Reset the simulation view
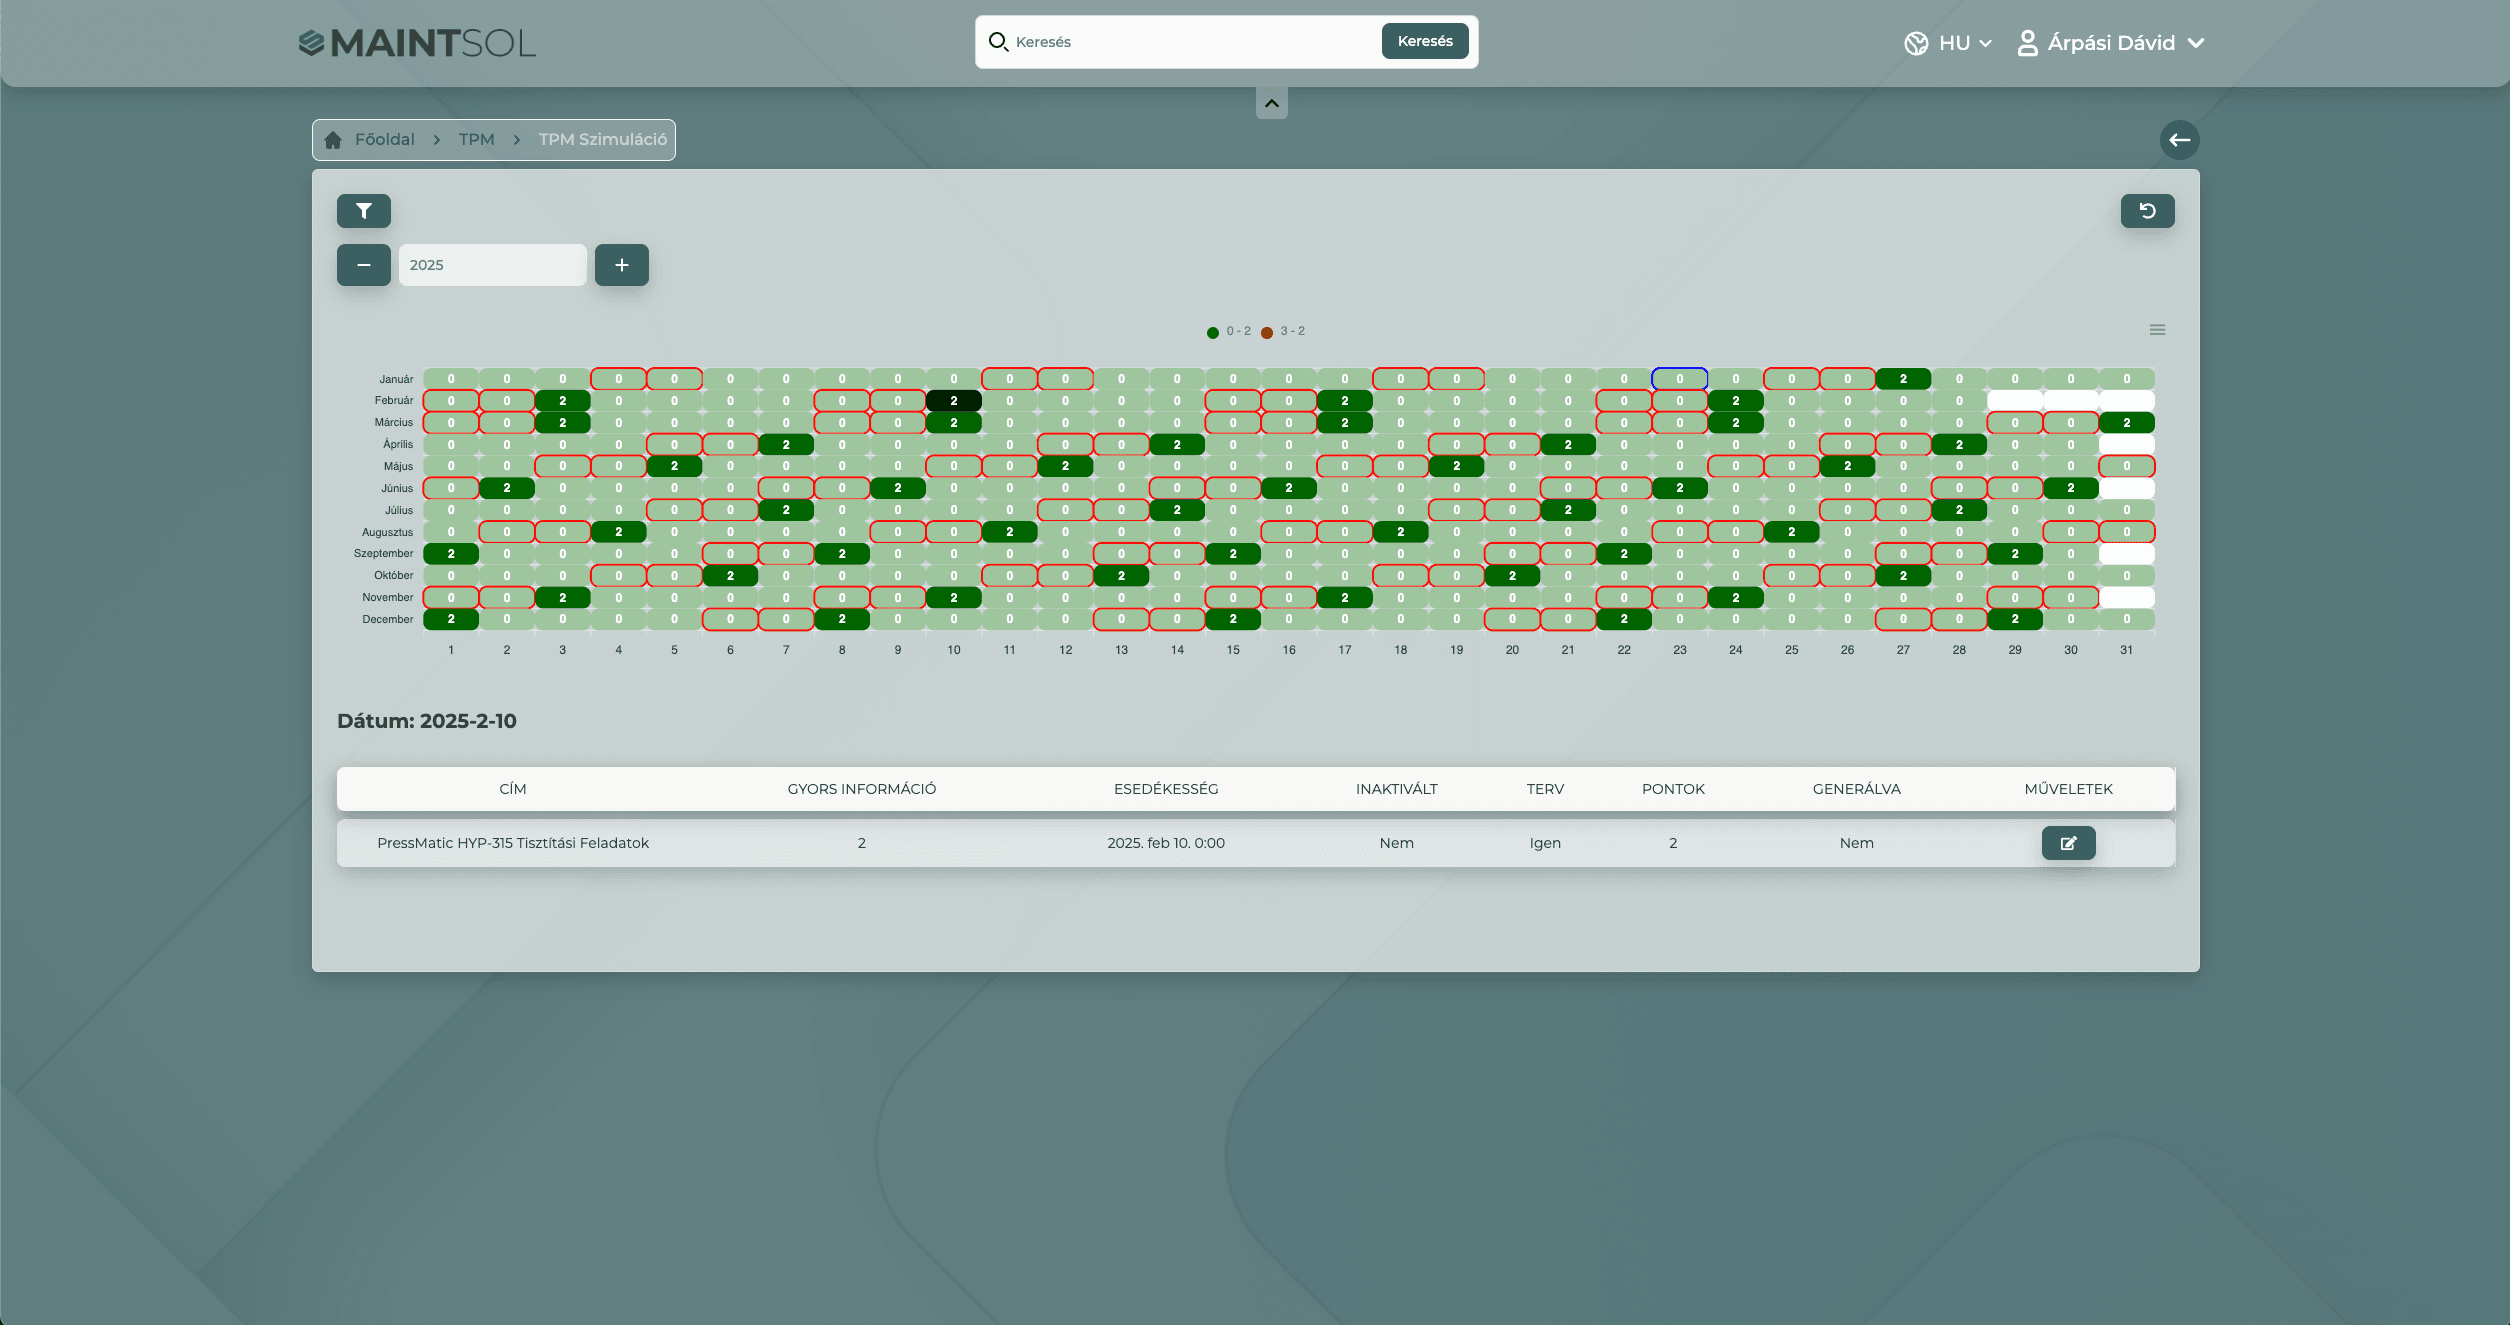Screen dimensions: 2510x1325 pos(2148,211)
